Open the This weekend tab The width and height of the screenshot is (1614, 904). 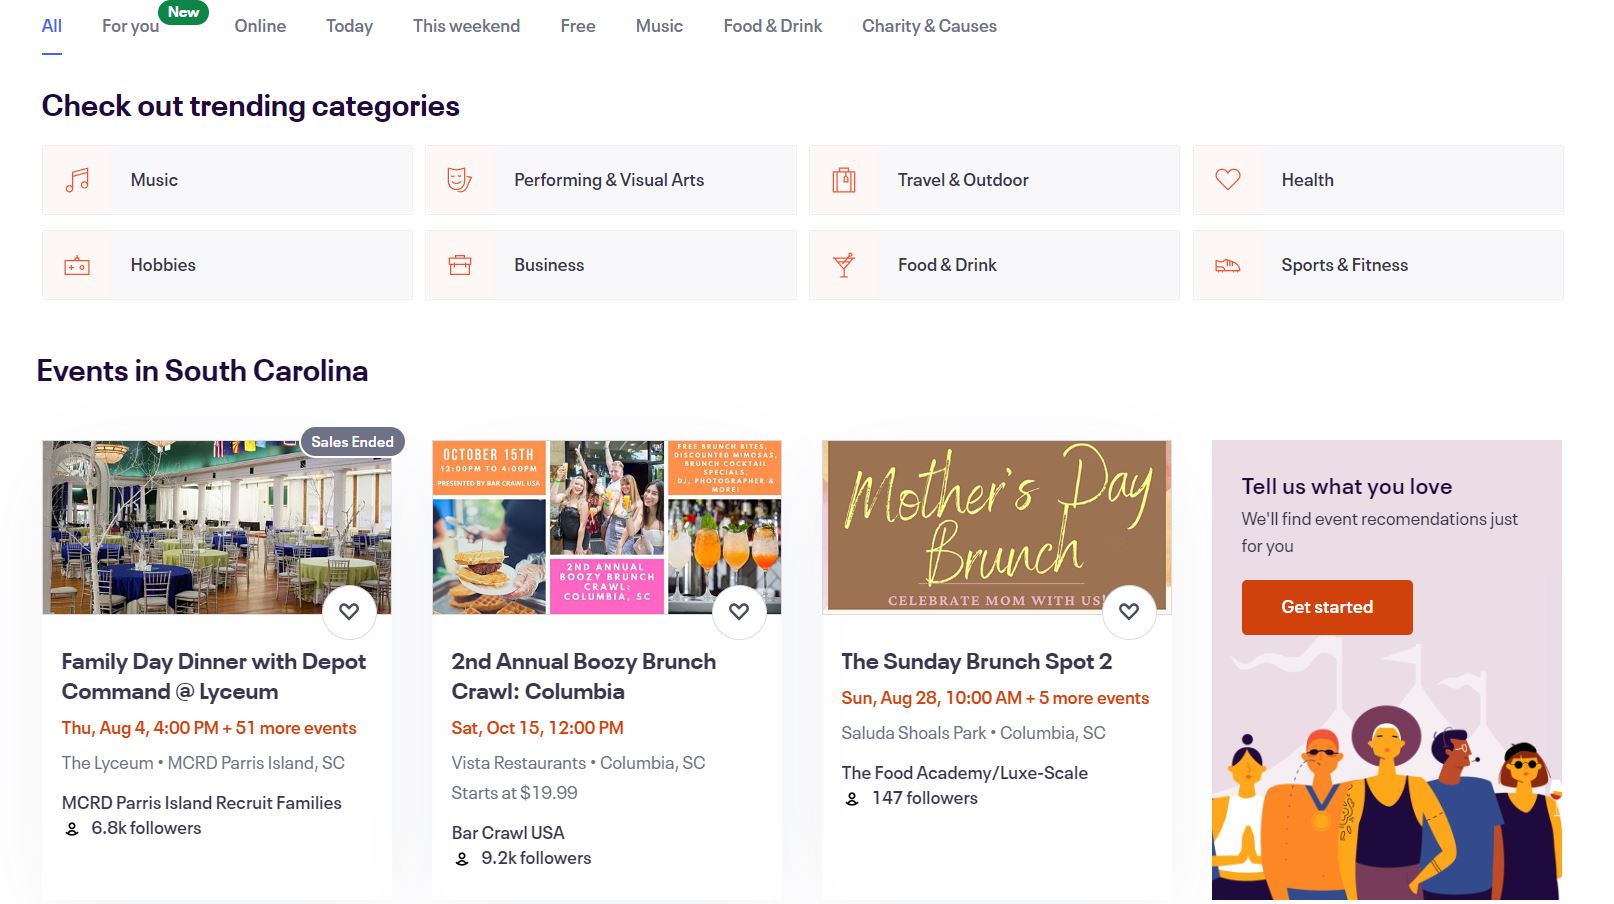point(466,26)
